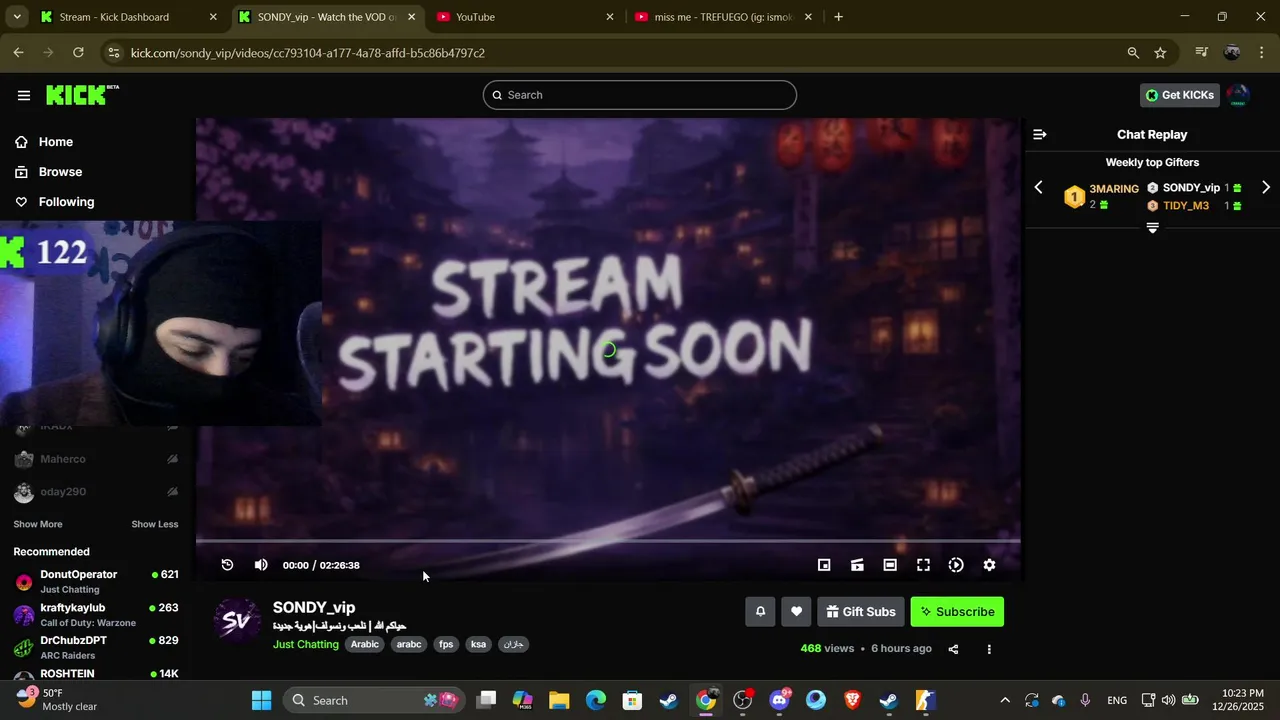Cast the video to a device
This screenshot has height=720, width=1280.
pos(857,565)
